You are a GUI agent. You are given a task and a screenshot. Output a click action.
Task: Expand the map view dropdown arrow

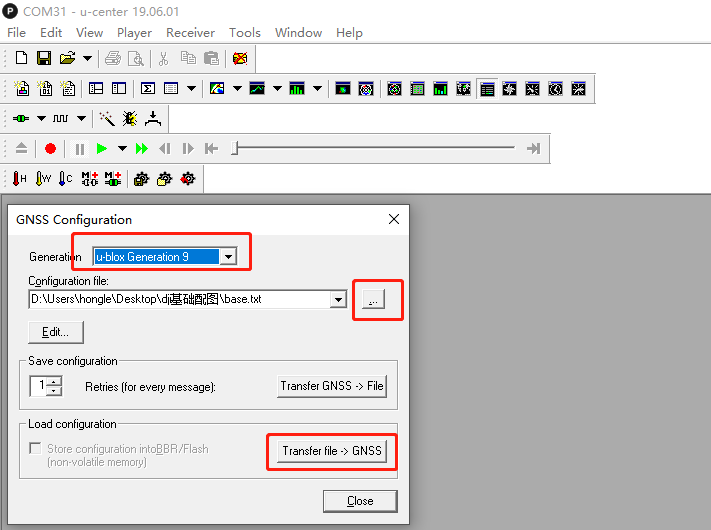point(237,88)
